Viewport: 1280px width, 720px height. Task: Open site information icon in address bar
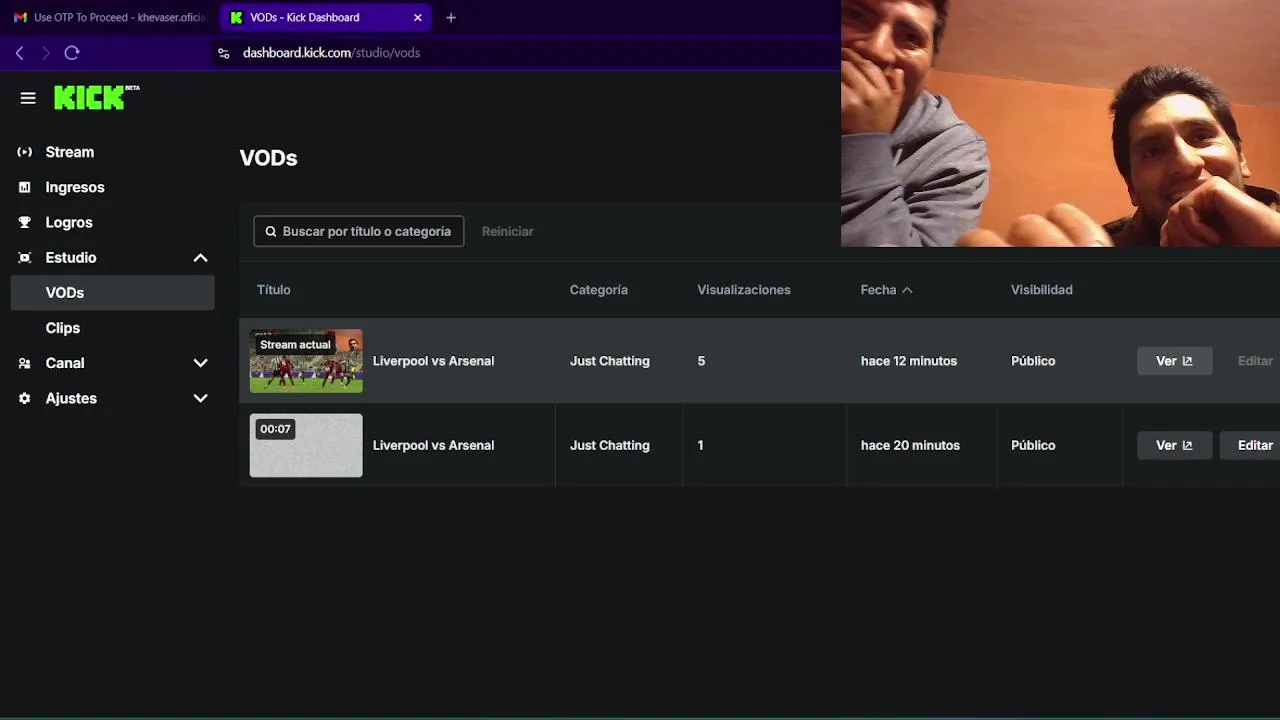(x=224, y=53)
